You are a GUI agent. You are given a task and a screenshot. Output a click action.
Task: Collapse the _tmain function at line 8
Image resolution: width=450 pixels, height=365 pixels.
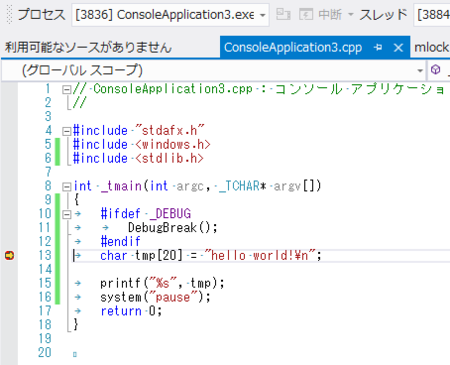point(67,186)
